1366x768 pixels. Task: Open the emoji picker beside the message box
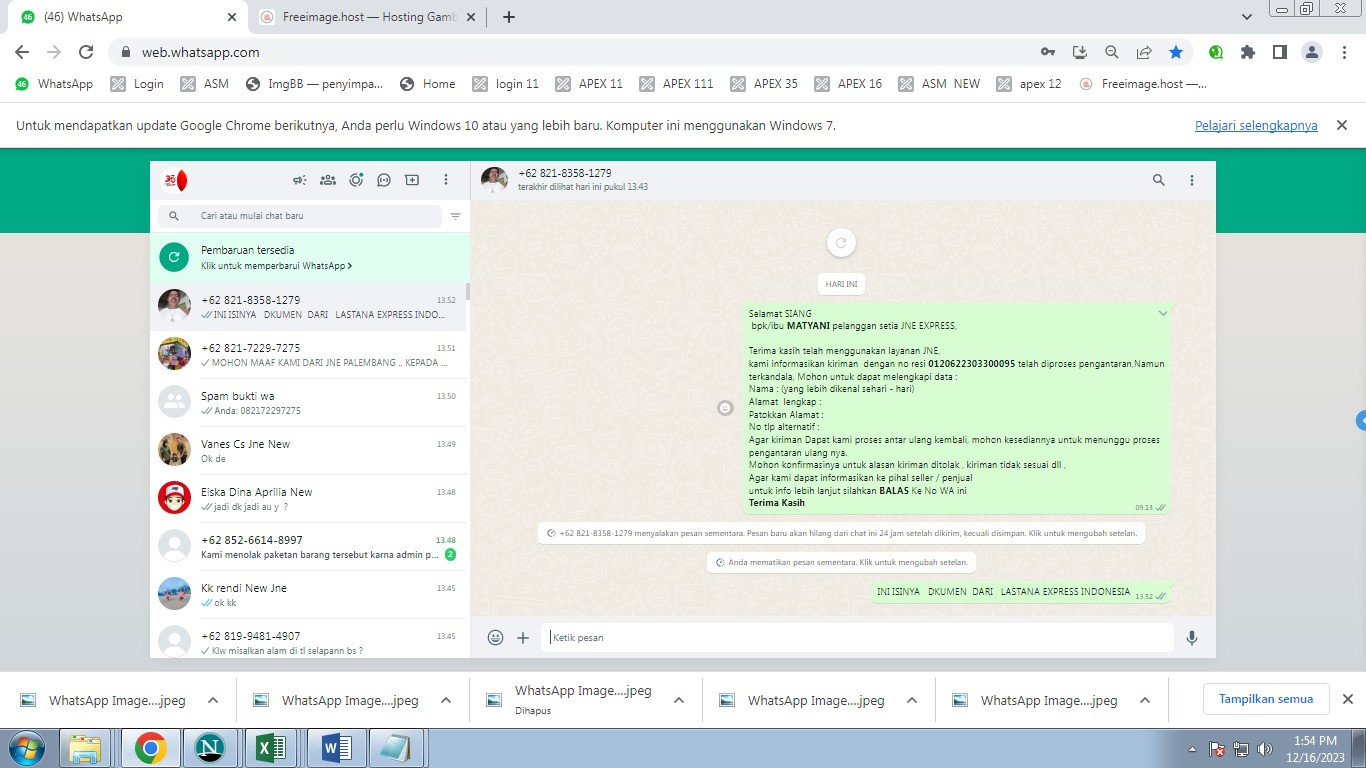[x=495, y=637]
